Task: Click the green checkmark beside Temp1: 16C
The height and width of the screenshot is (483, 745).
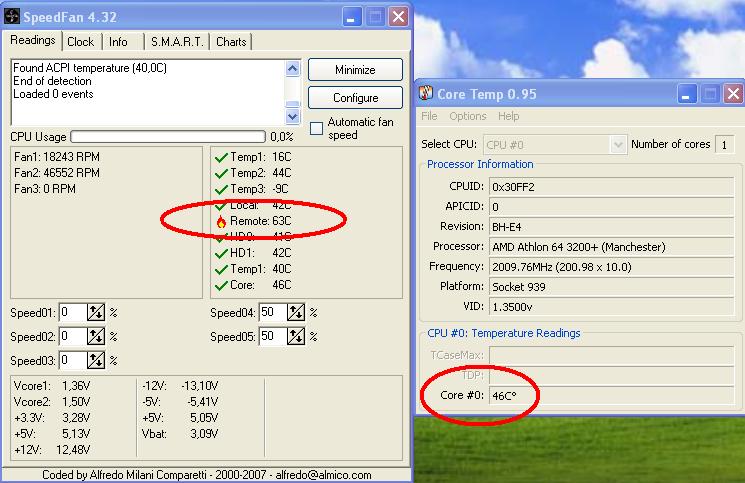Action: [x=221, y=158]
